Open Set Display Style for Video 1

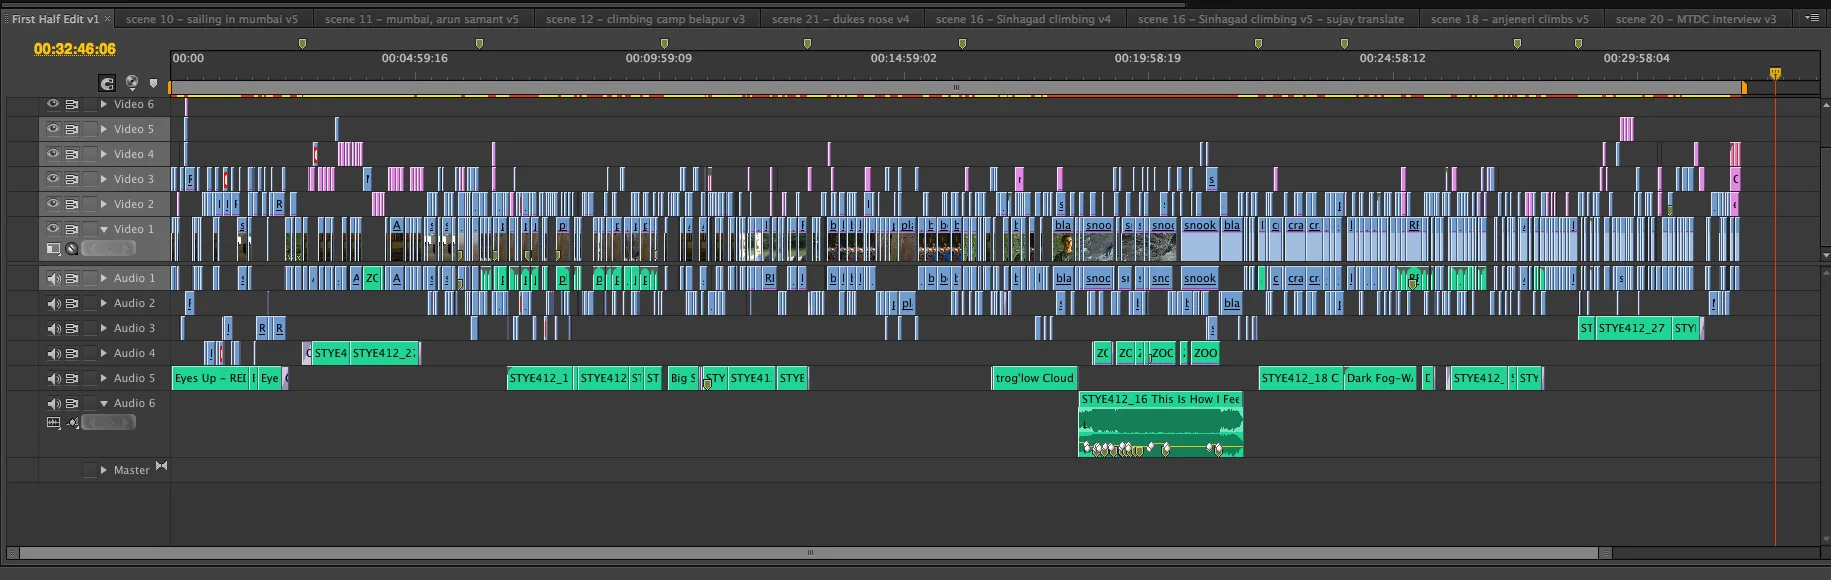point(54,248)
